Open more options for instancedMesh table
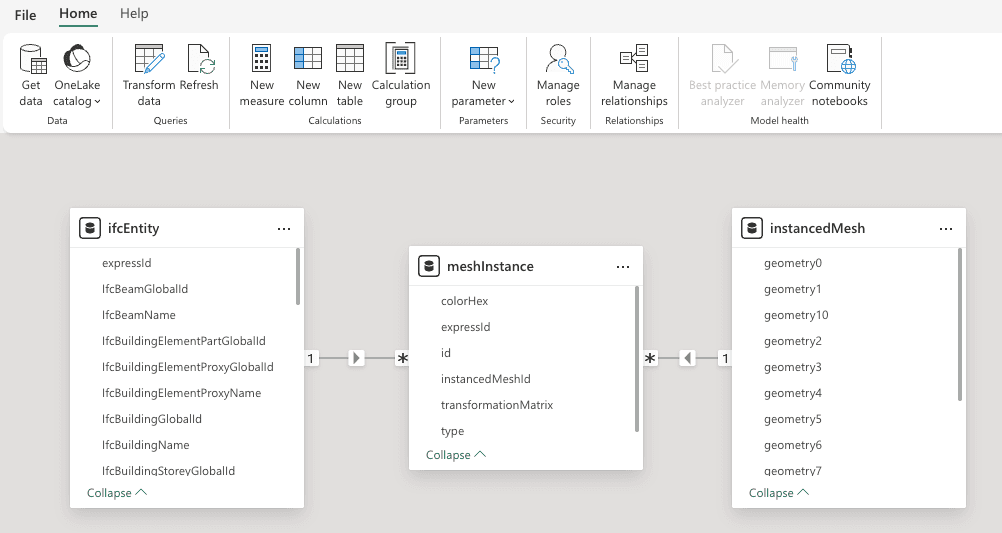The image size is (1002, 533). point(946,229)
